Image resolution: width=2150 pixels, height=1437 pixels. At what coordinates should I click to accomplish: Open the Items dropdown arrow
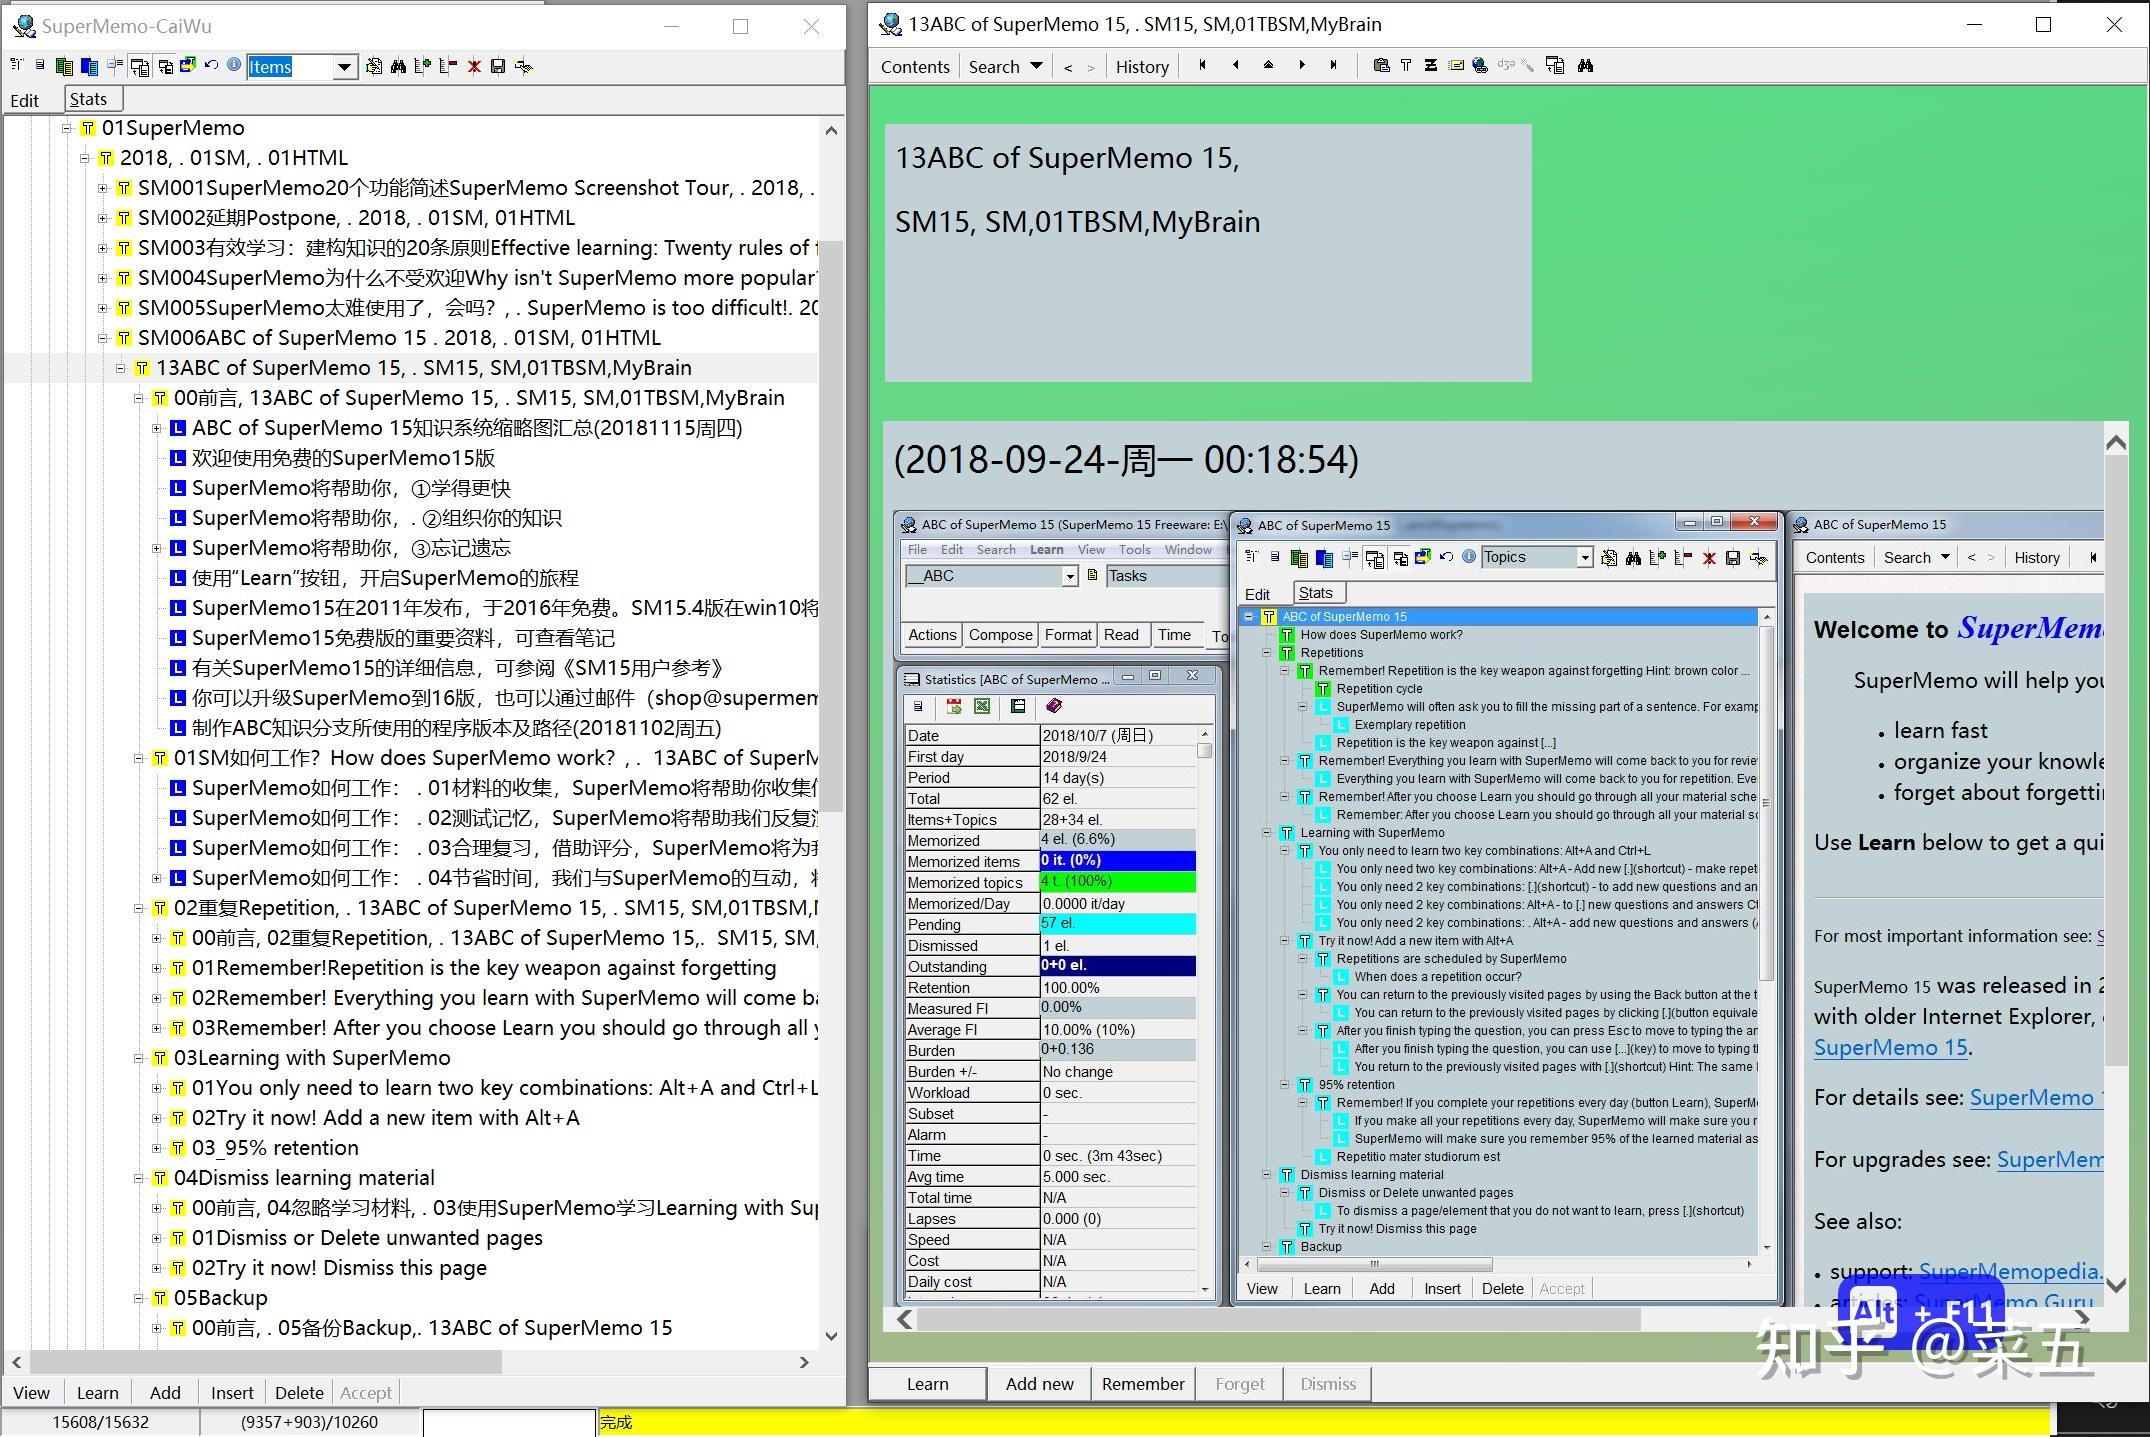[x=344, y=67]
